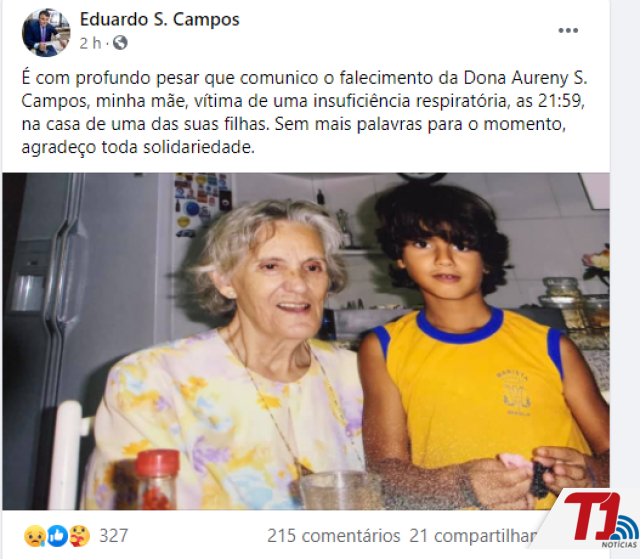Image resolution: width=640 pixels, height=559 pixels.
Task: Open the post timestamp 2 h
Action: click(90, 43)
